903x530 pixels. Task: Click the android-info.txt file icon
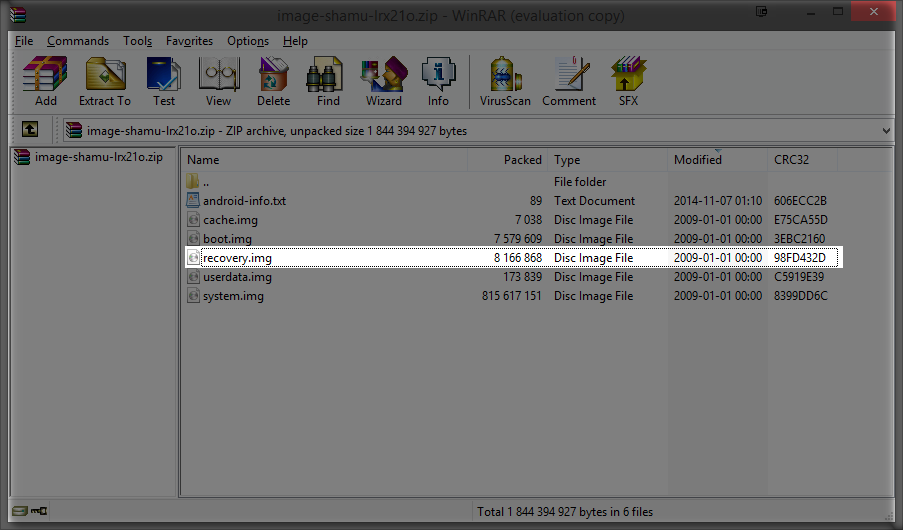(193, 200)
